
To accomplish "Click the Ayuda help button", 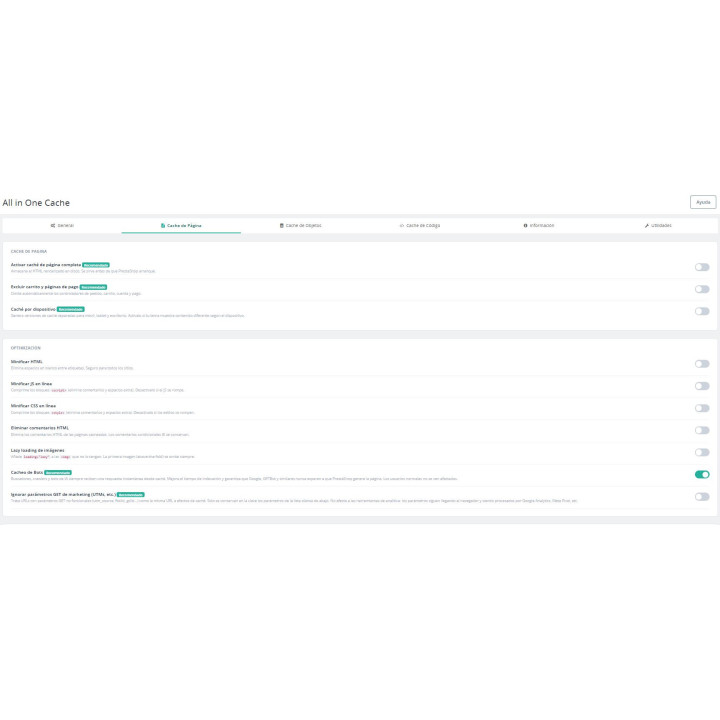I will (x=703, y=202).
